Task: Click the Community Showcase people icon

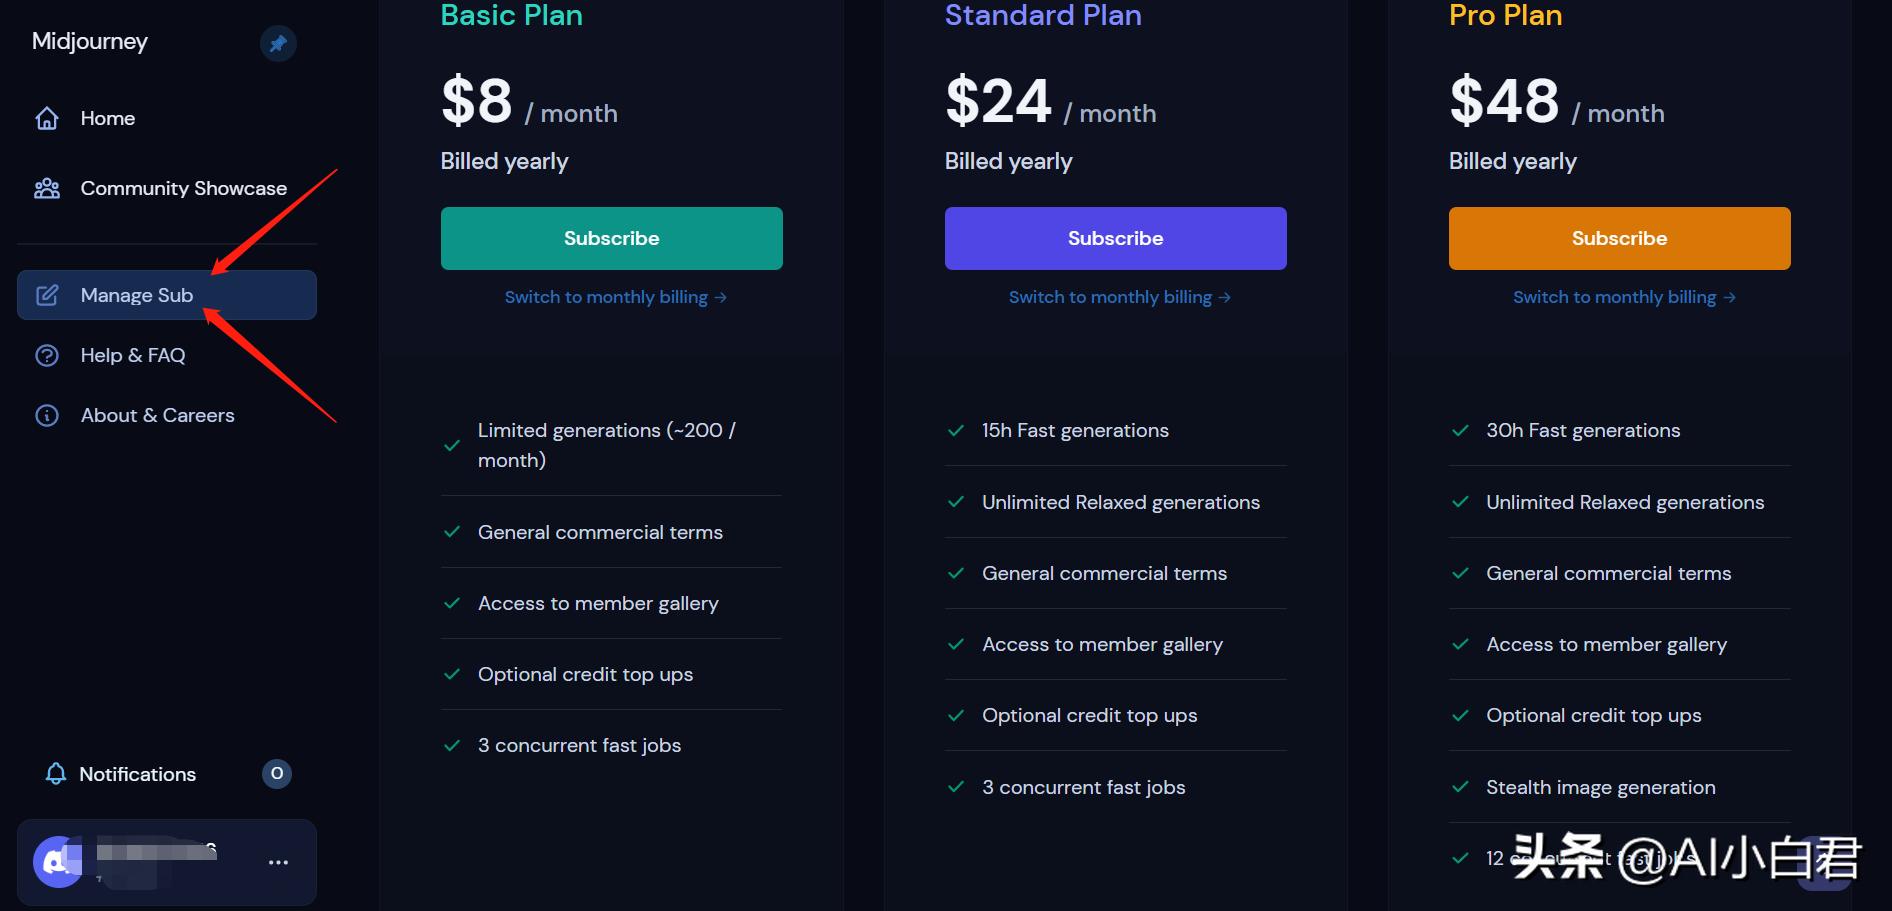Action: pyautogui.click(x=47, y=188)
